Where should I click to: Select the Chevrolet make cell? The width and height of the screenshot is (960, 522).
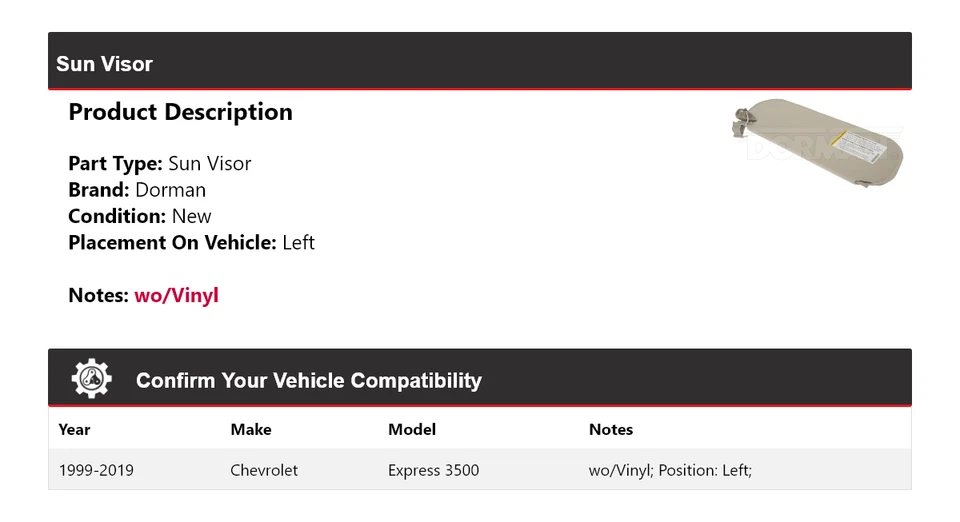tap(264, 470)
